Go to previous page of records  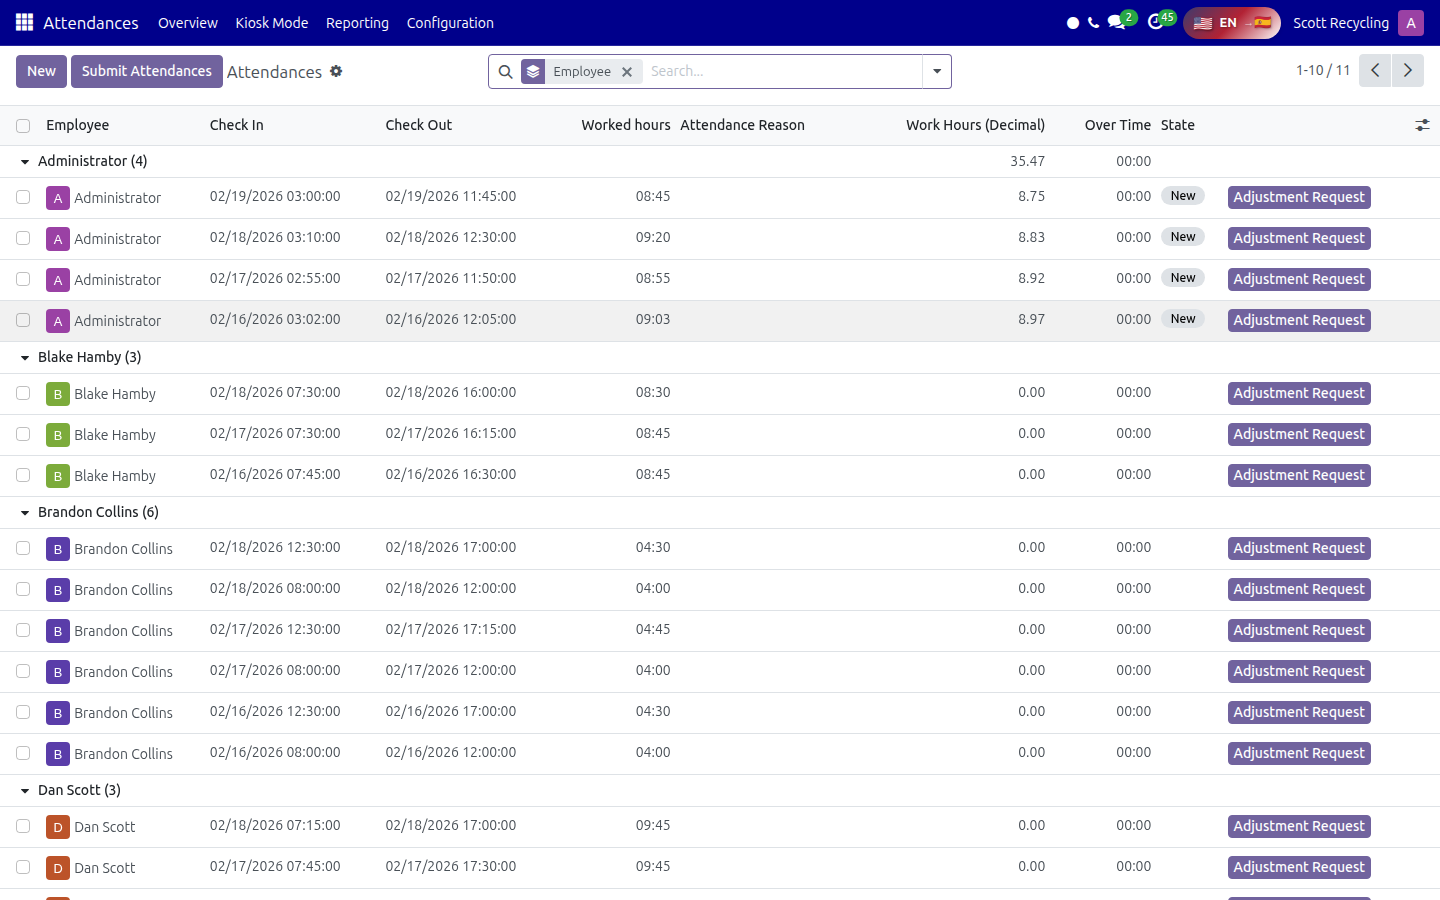tap(1375, 71)
